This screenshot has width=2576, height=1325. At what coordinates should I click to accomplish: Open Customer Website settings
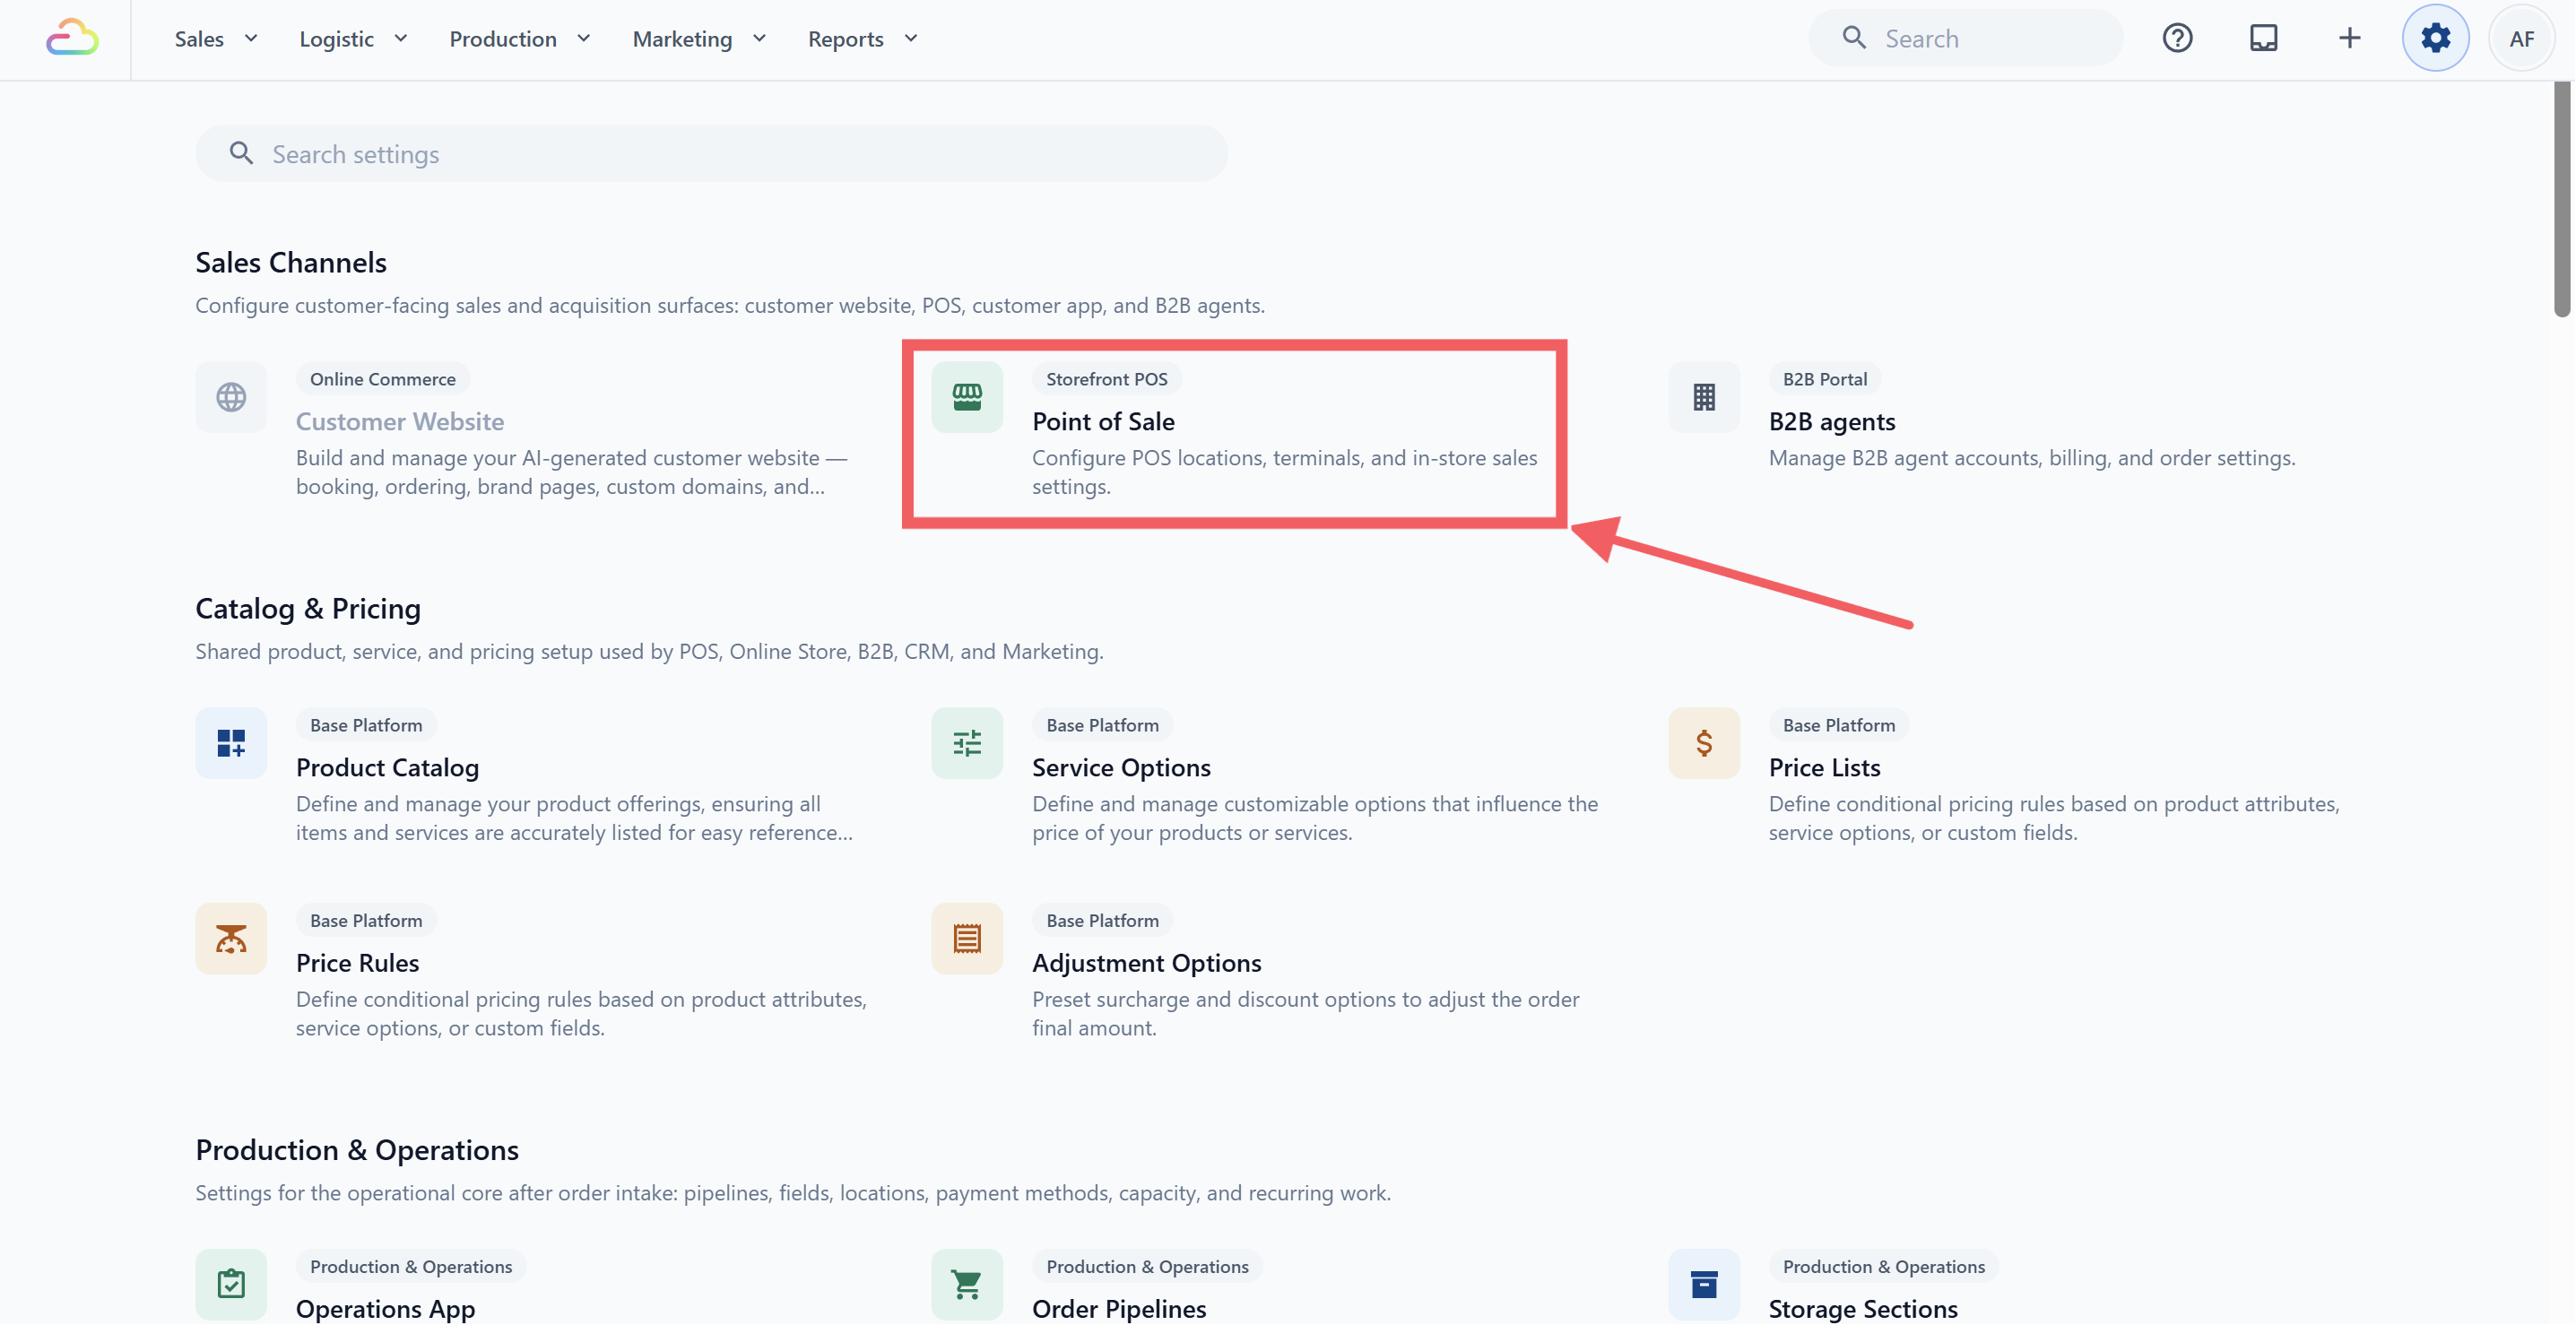click(400, 421)
